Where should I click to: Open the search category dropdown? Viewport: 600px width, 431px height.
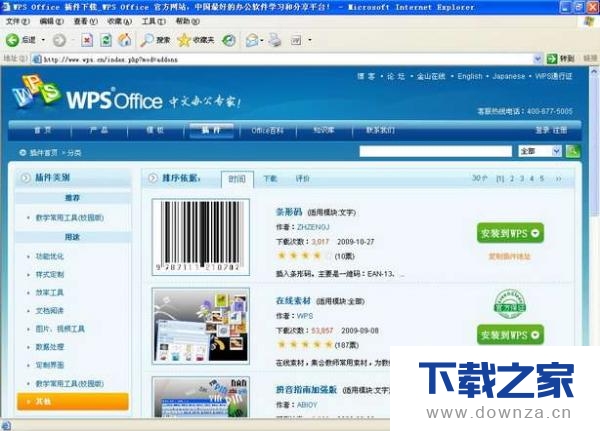click(x=540, y=151)
